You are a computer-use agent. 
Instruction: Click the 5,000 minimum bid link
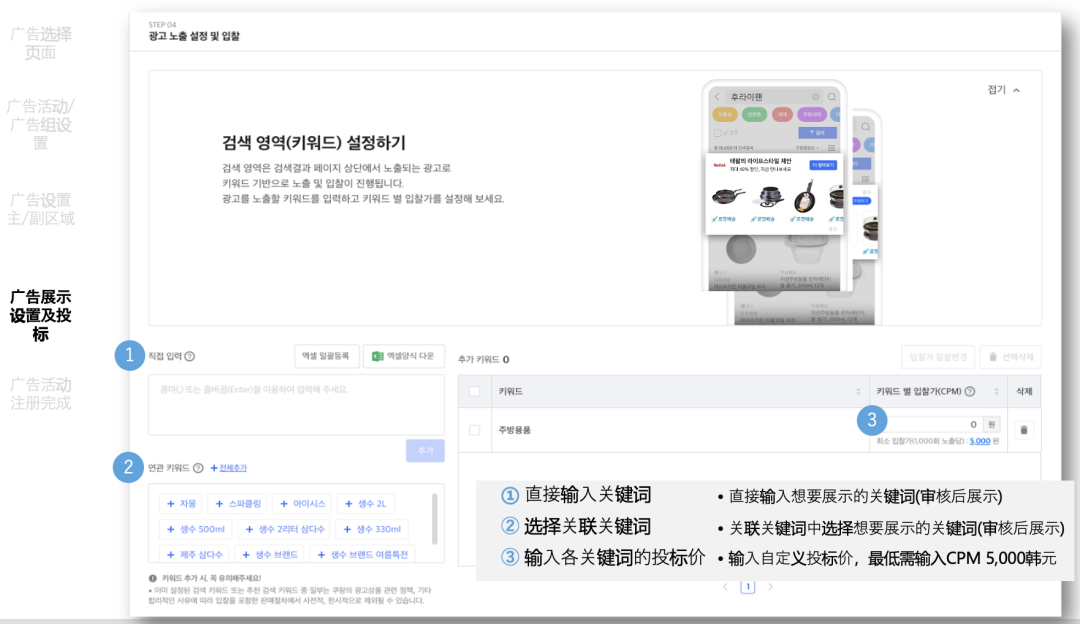pyautogui.click(x=979, y=441)
